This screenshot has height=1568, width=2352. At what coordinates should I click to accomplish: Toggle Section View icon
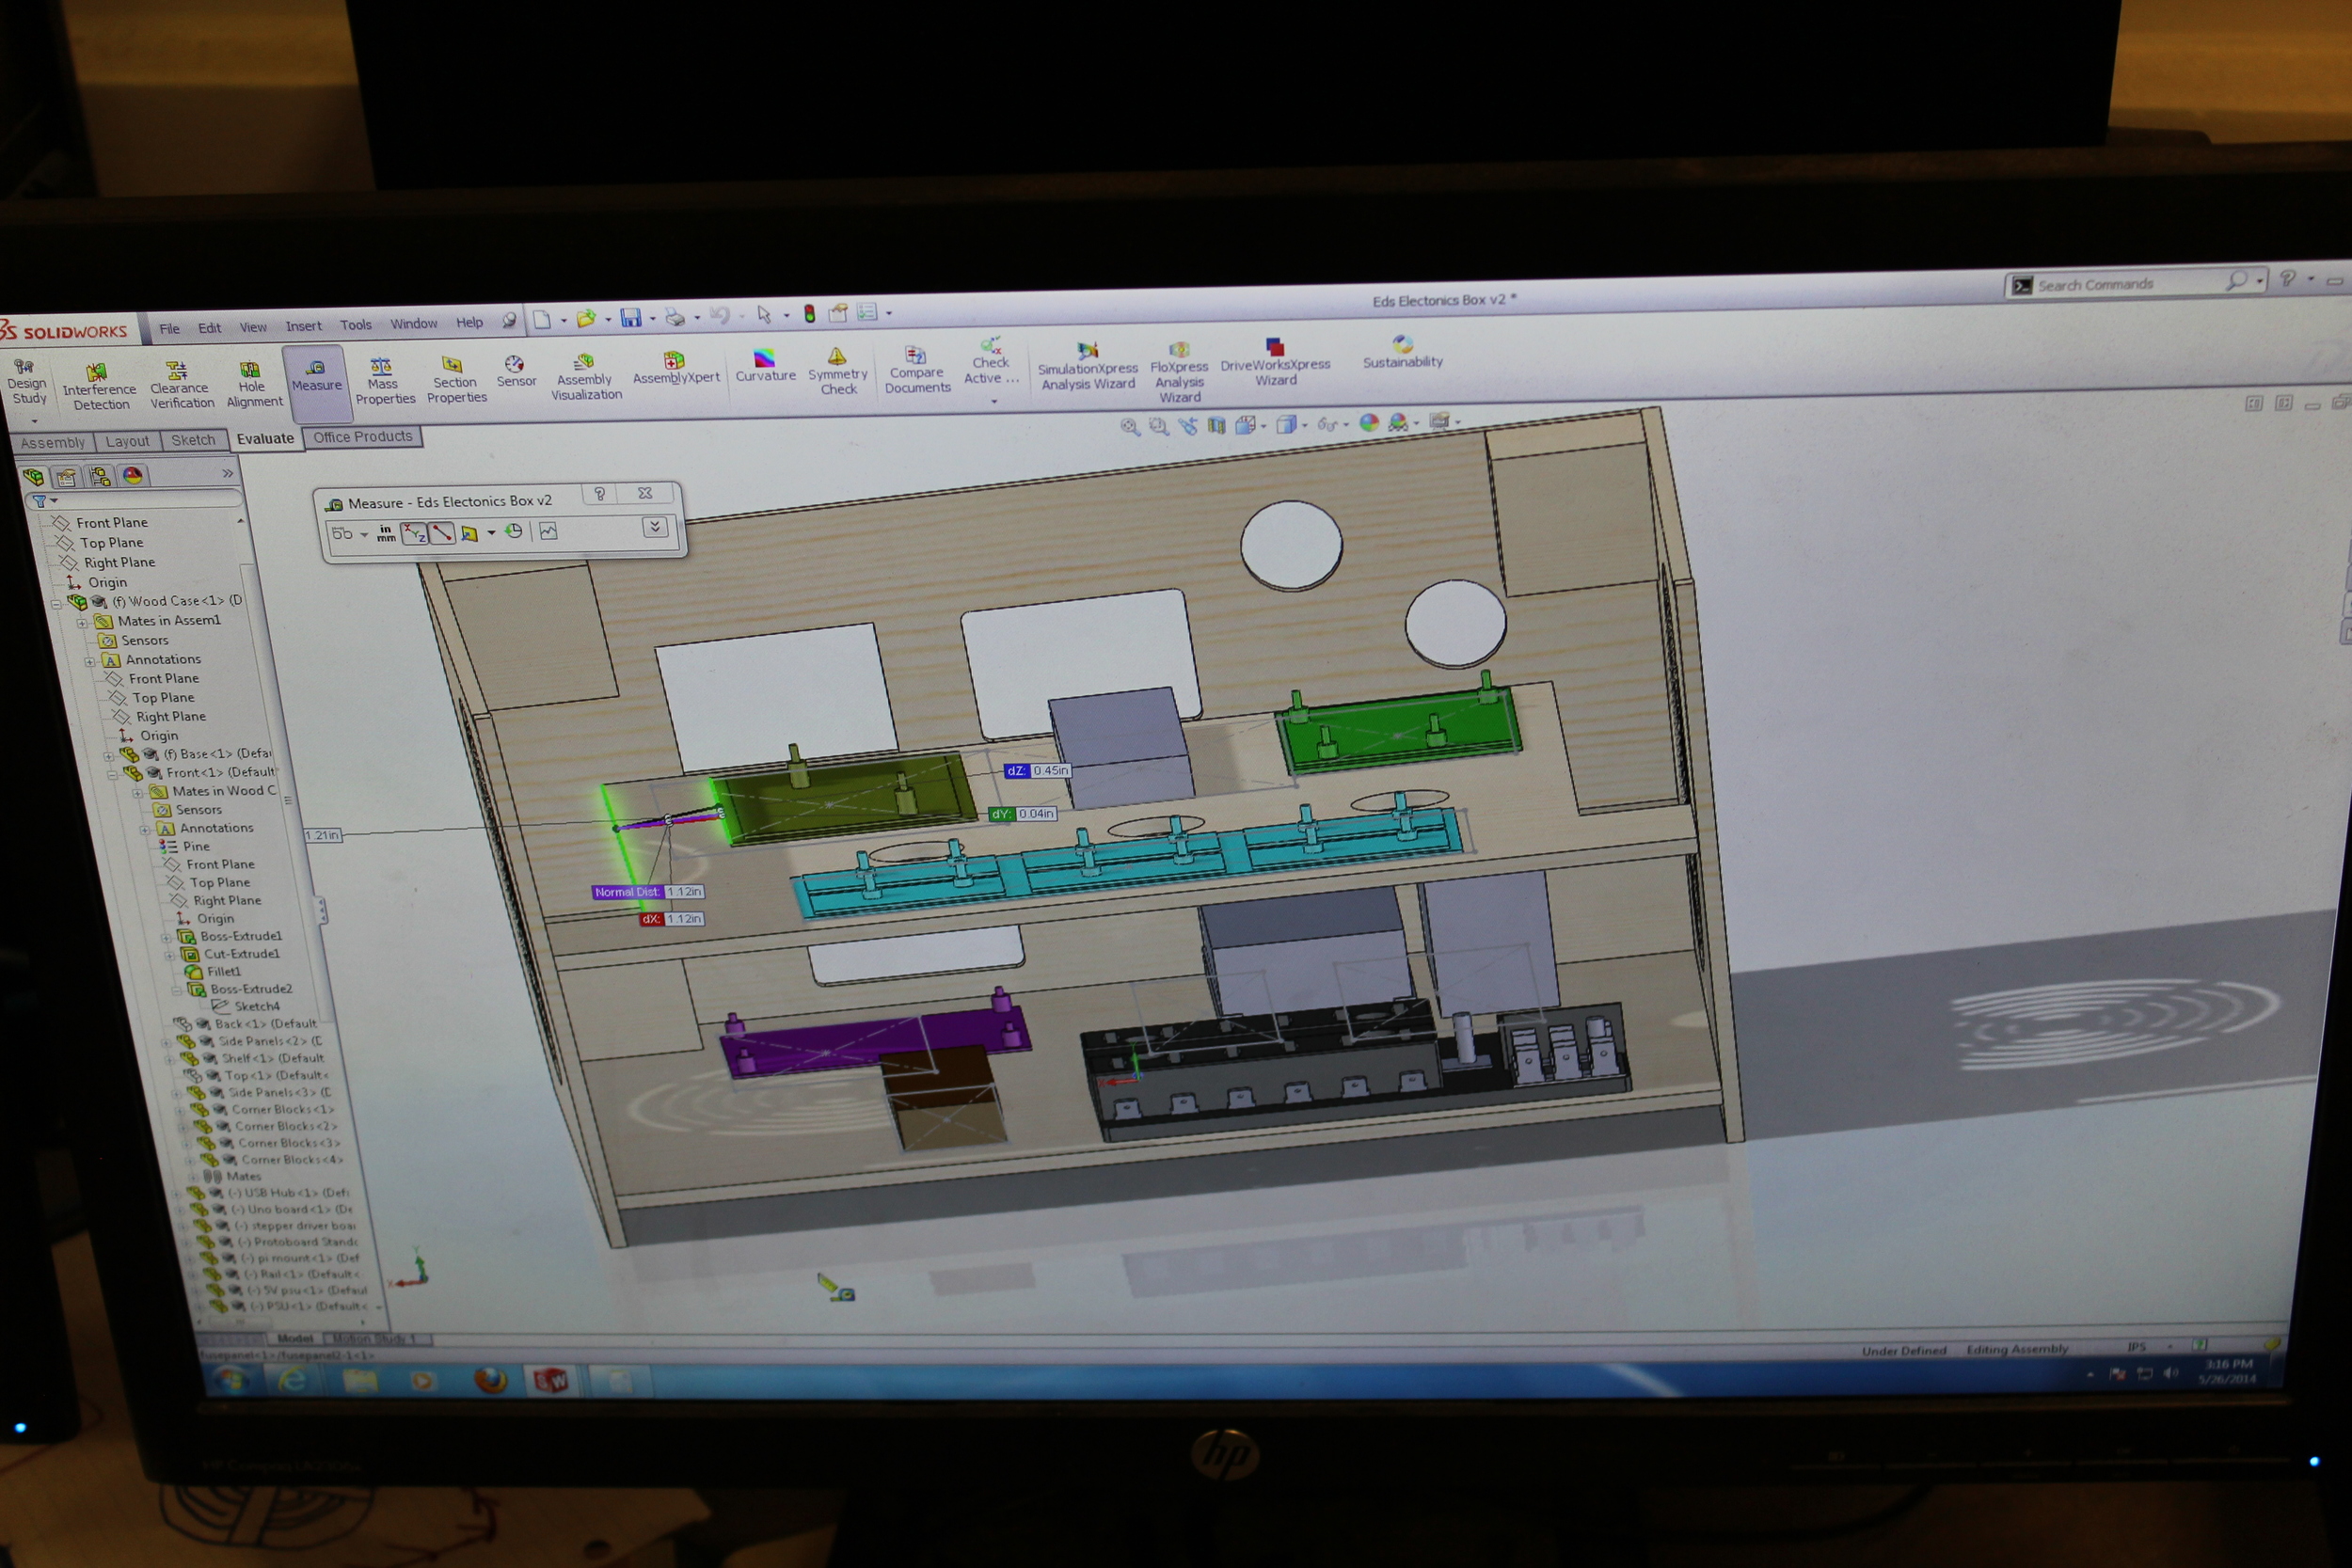pyautogui.click(x=1216, y=425)
